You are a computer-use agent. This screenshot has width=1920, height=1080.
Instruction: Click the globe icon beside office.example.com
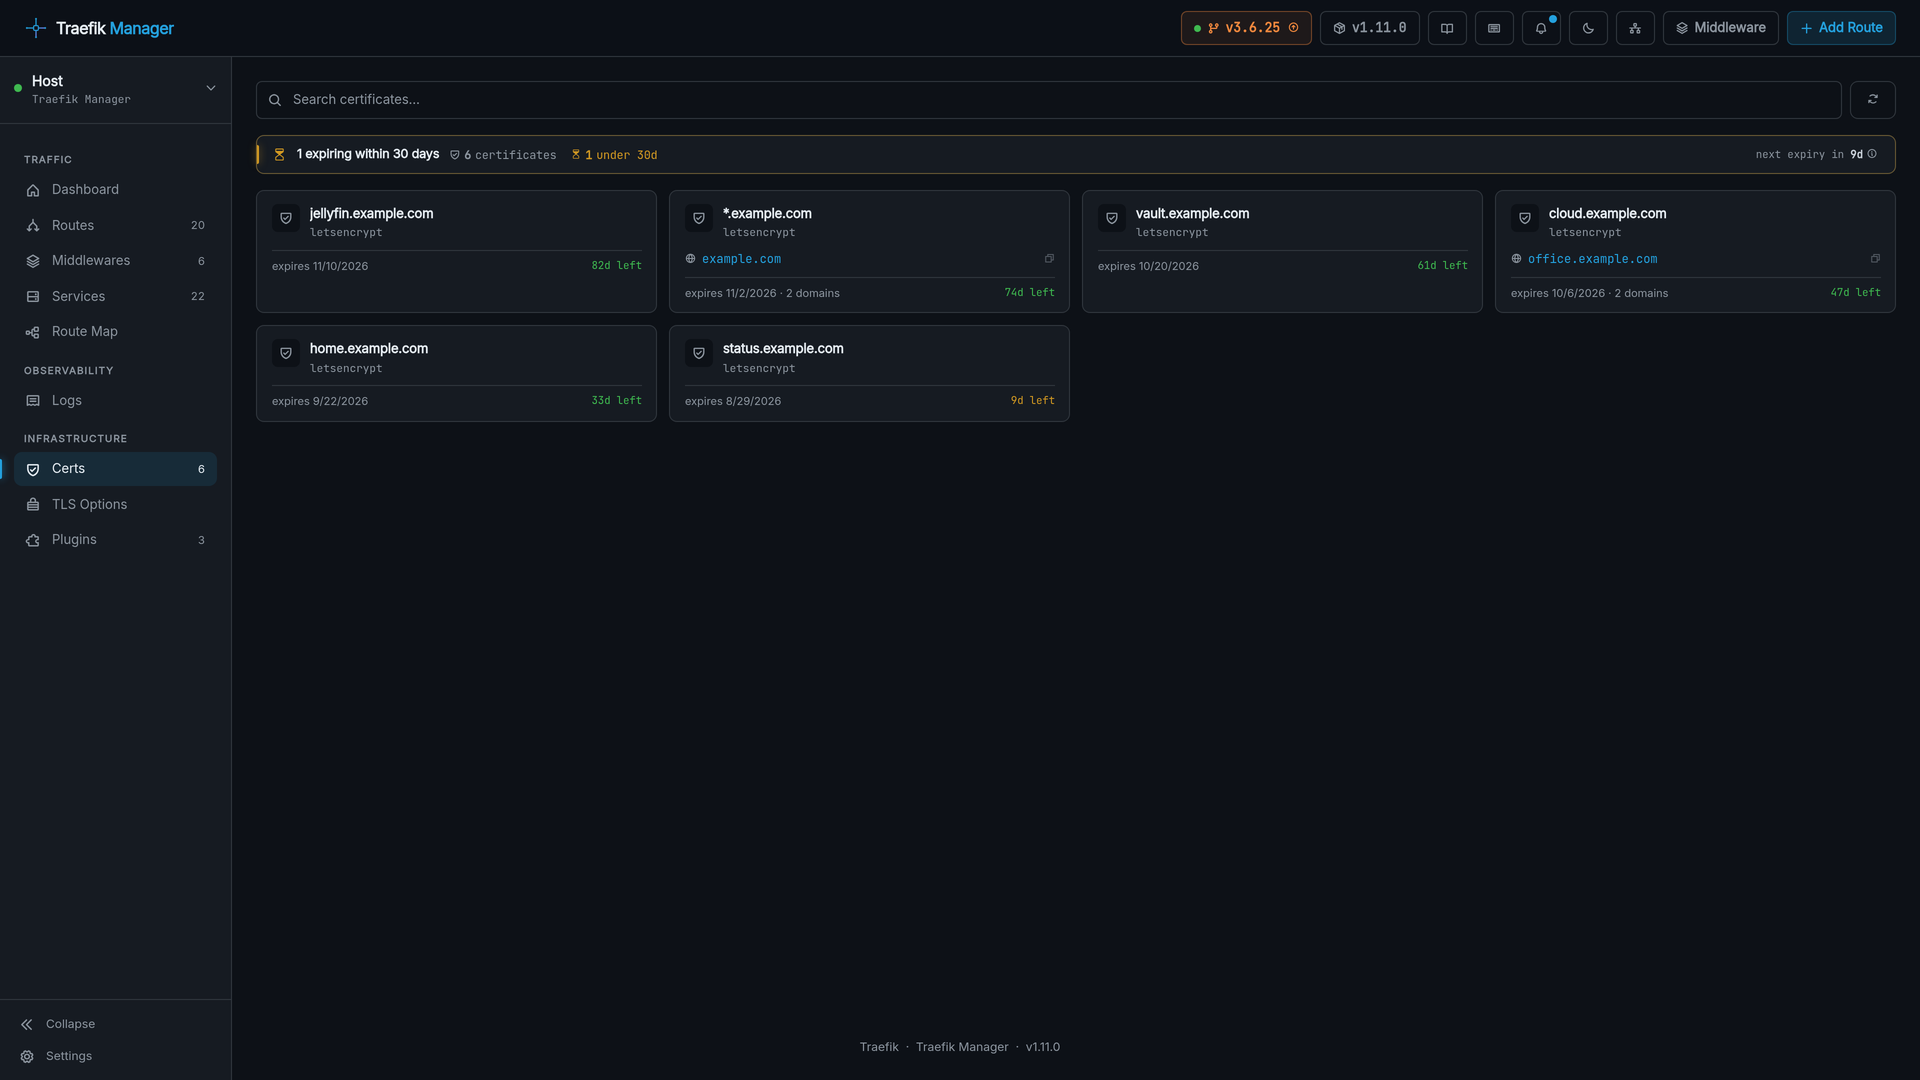coord(1516,259)
